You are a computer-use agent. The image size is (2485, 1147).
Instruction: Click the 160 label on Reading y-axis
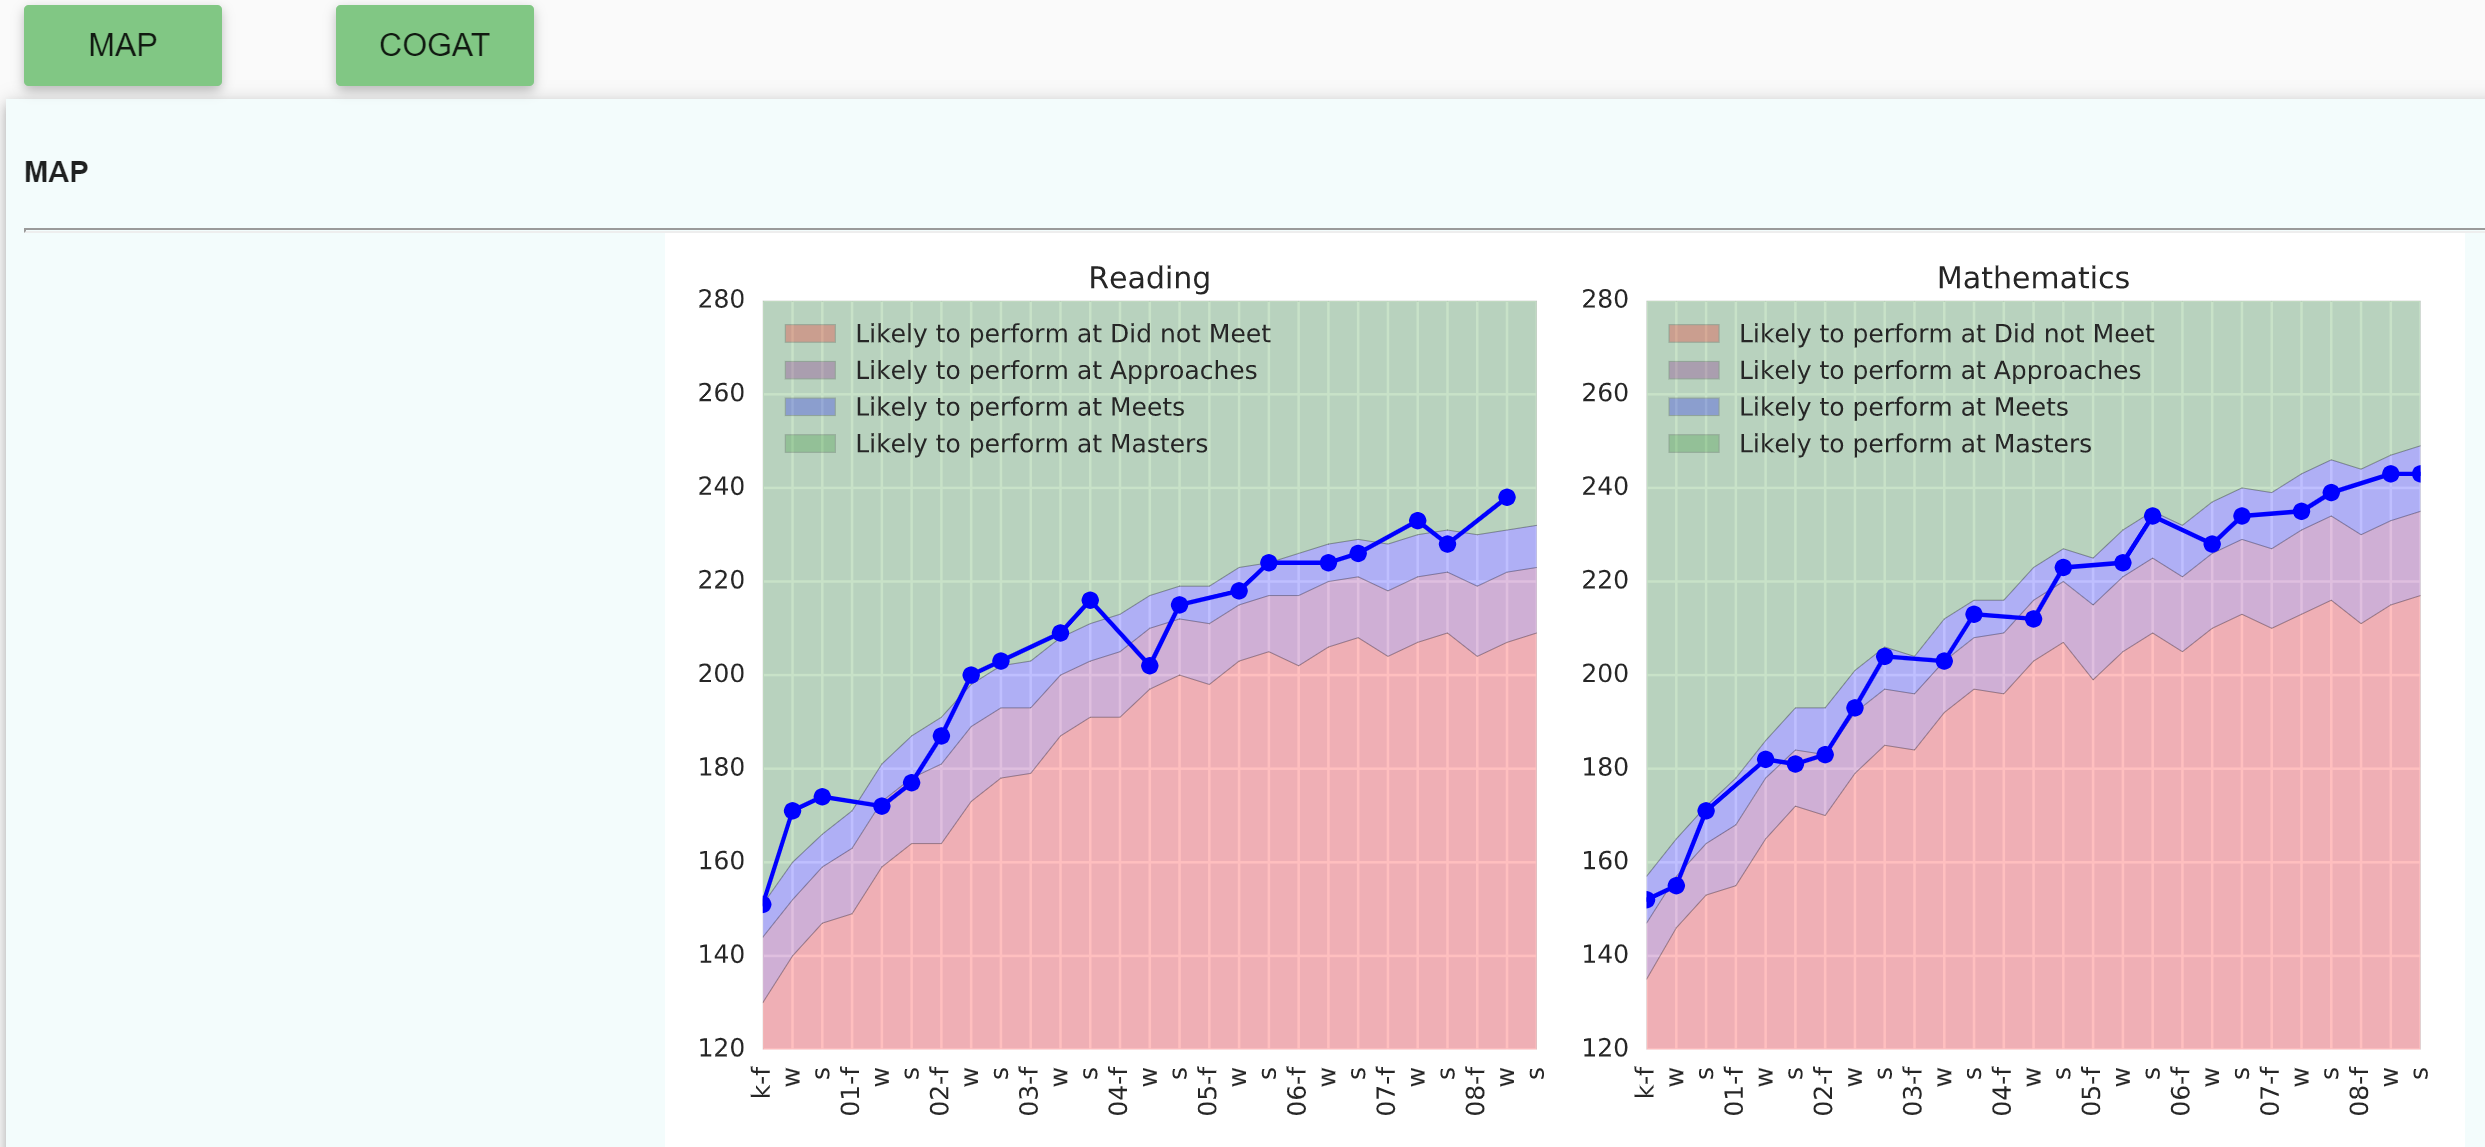click(x=721, y=860)
